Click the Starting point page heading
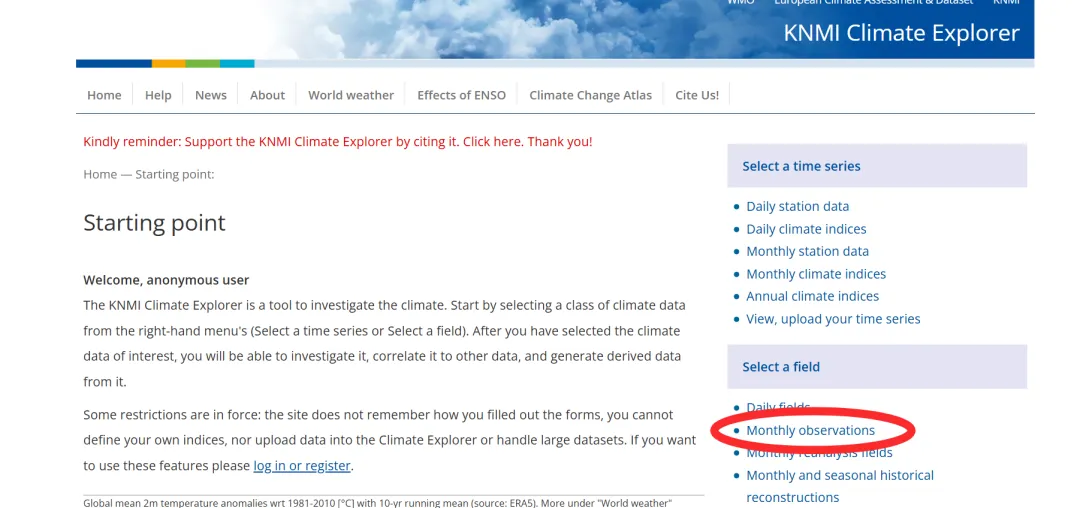The width and height of the screenshot is (1080, 508). [154, 223]
